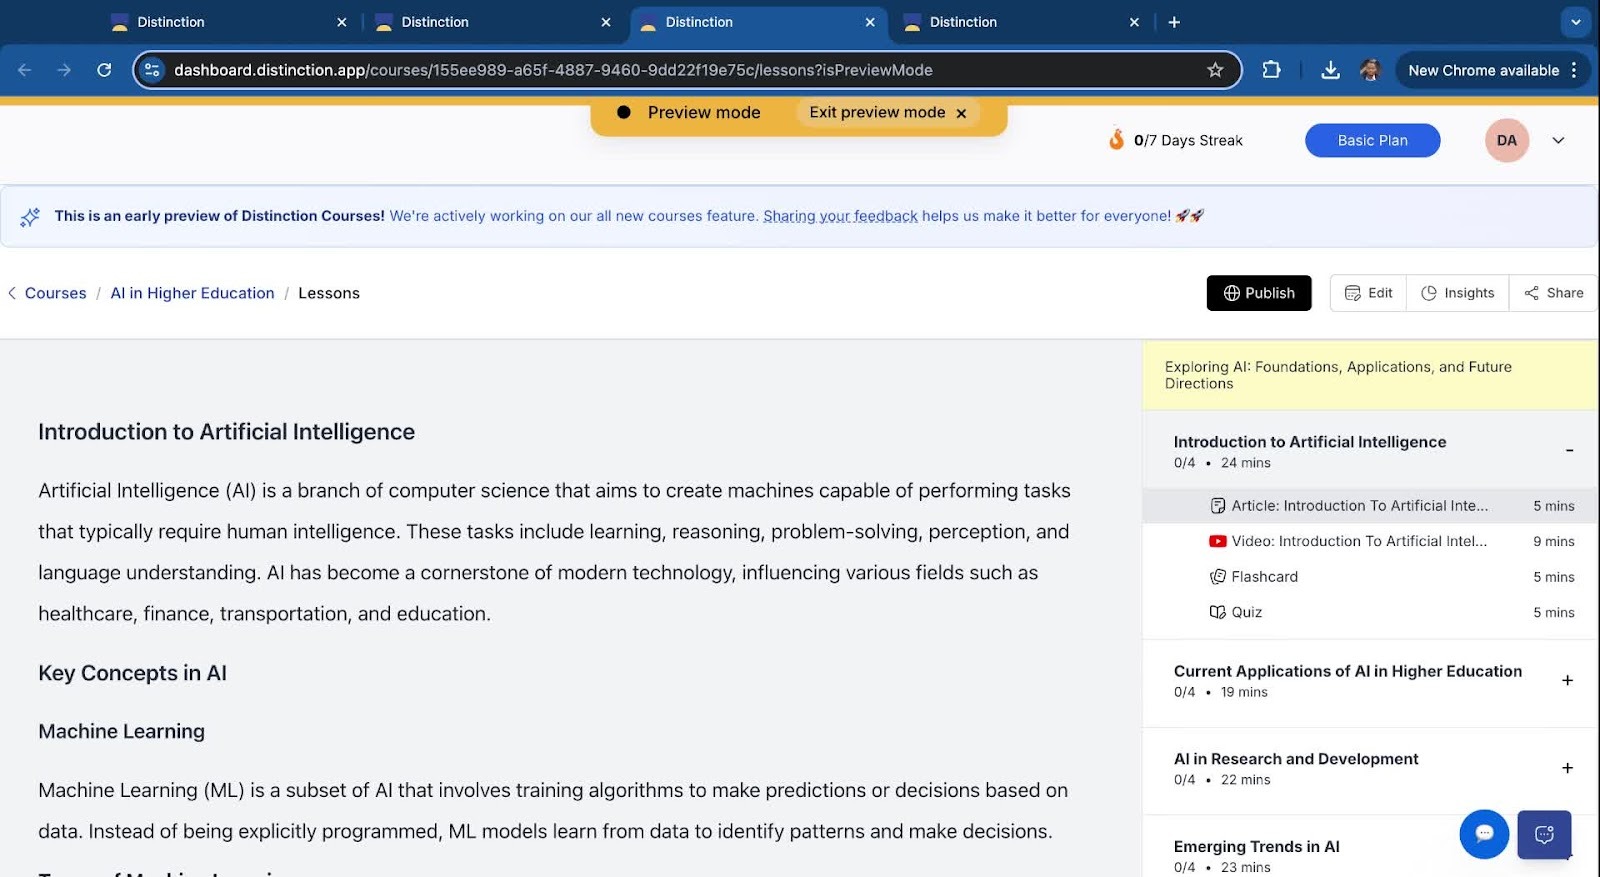Open the Sharing your feedback link
Viewport: 1600px width, 877px height.
coord(840,216)
